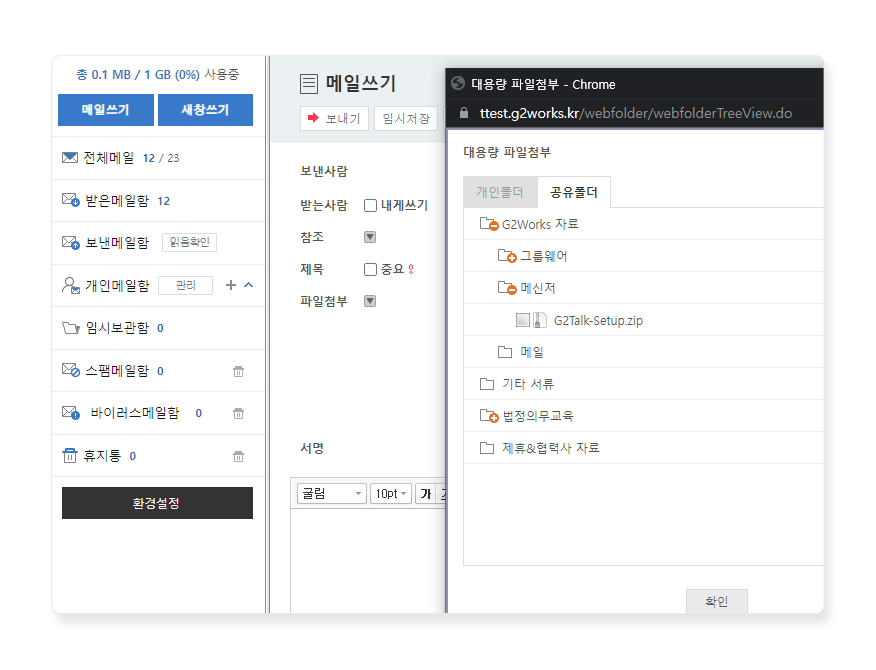Screen dimensions: 876x670
Task: Empty 스팸메일함 using its trash icon
Action: click(x=238, y=372)
